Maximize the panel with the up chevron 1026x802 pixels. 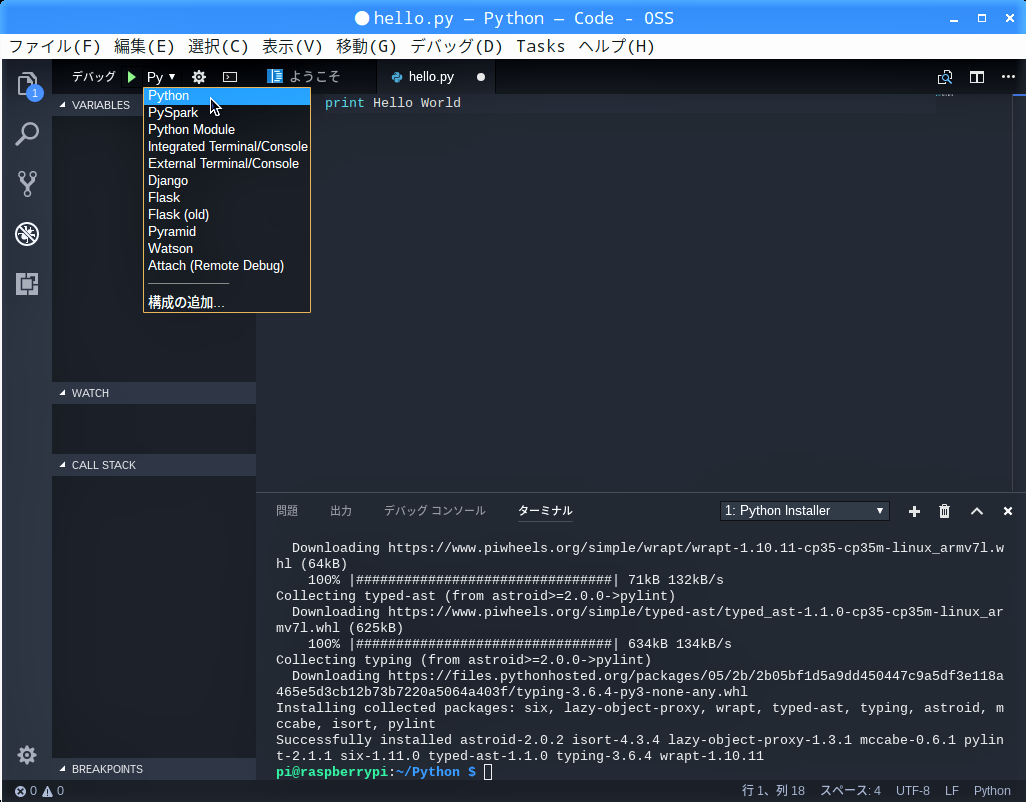976,511
